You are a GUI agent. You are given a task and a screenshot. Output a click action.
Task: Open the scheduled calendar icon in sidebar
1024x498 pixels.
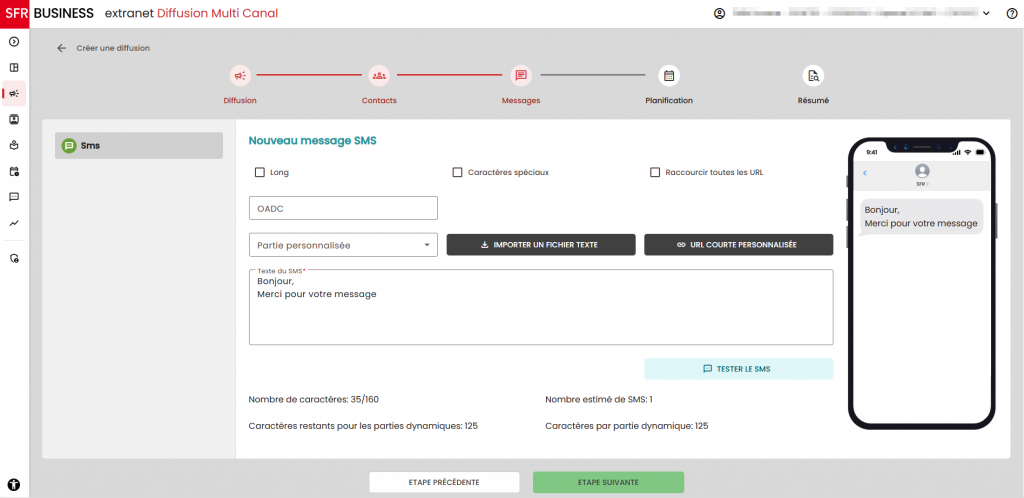[14, 171]
